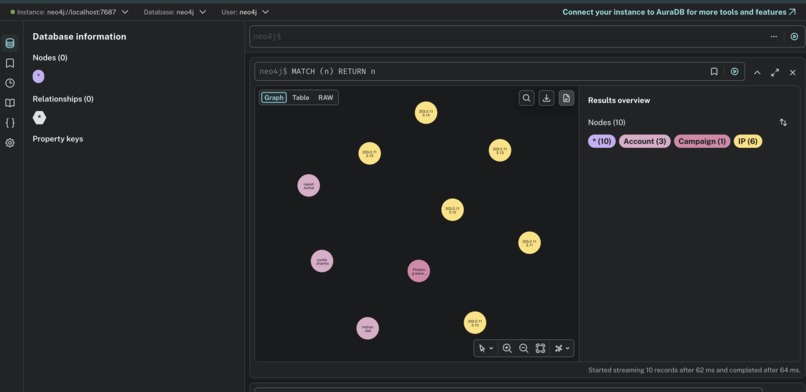The width and height of the screenshot is (806, 392).
Task: Click the Nodes (10) results heading
Action: pos(607,122)
